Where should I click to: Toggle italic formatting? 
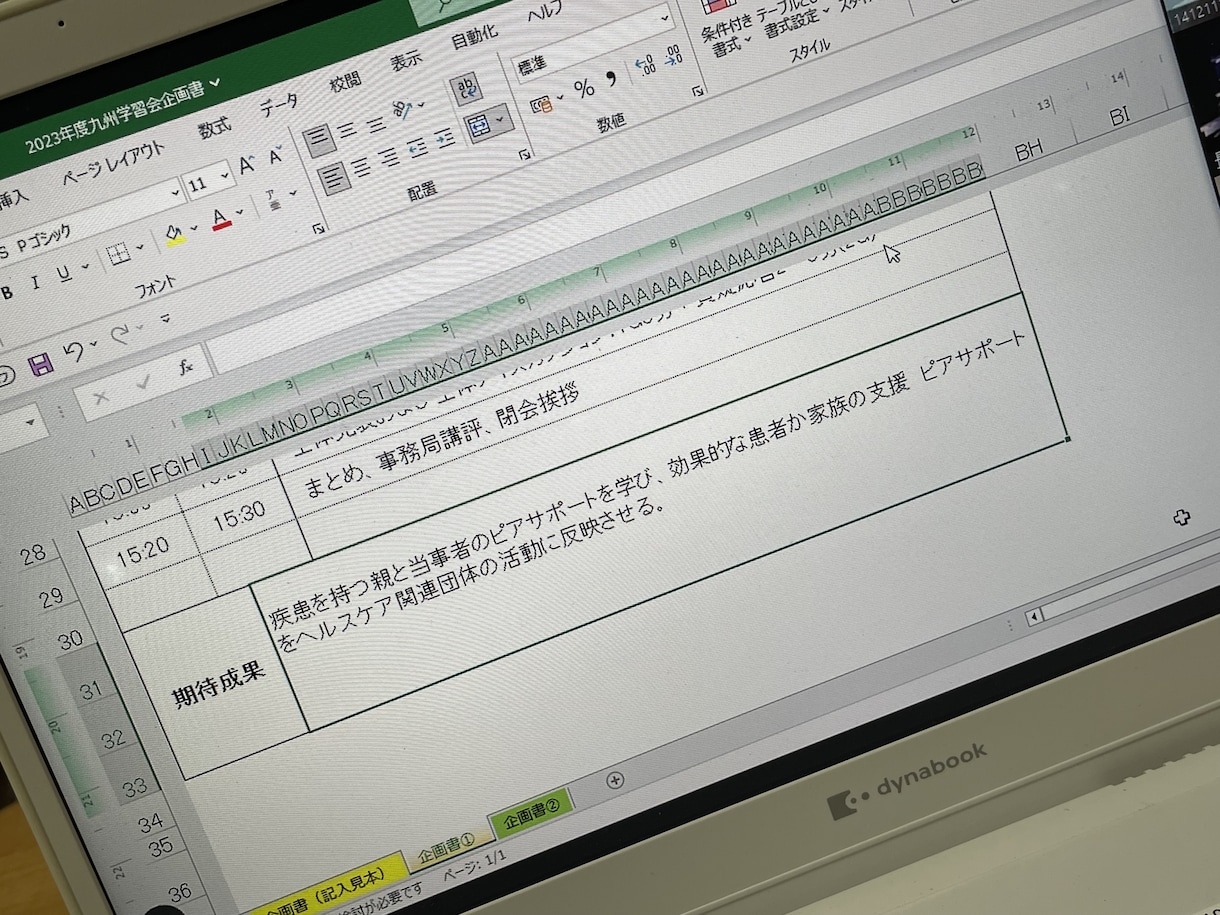coord(36,283)
